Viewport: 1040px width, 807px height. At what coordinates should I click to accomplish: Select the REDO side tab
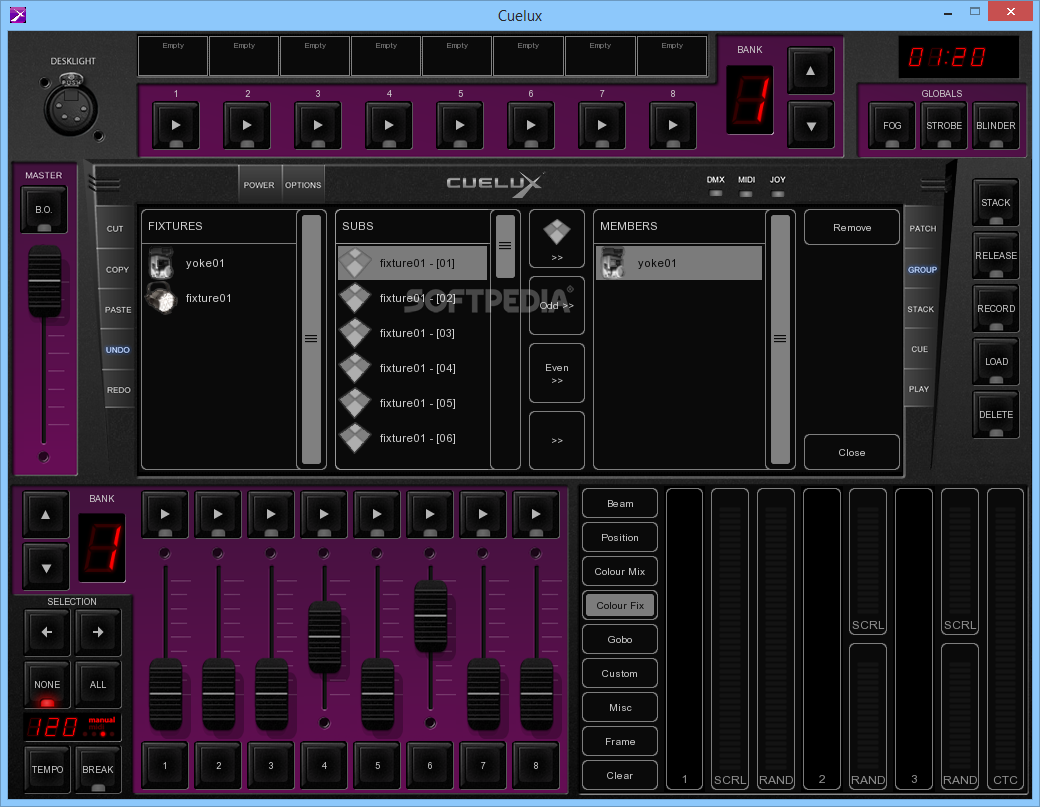click(x=118, y=390)
